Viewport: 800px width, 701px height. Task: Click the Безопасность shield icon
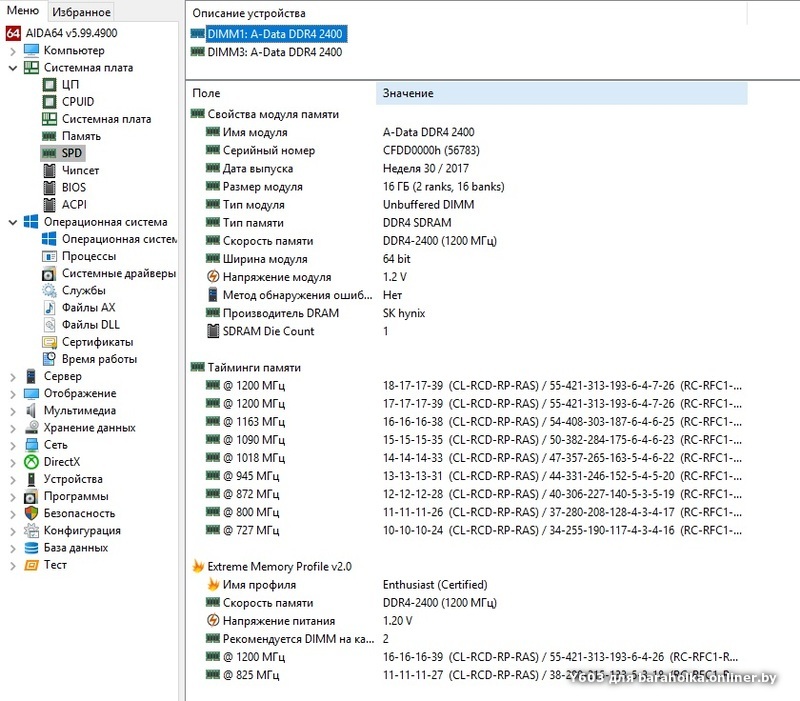pos(31,514)
